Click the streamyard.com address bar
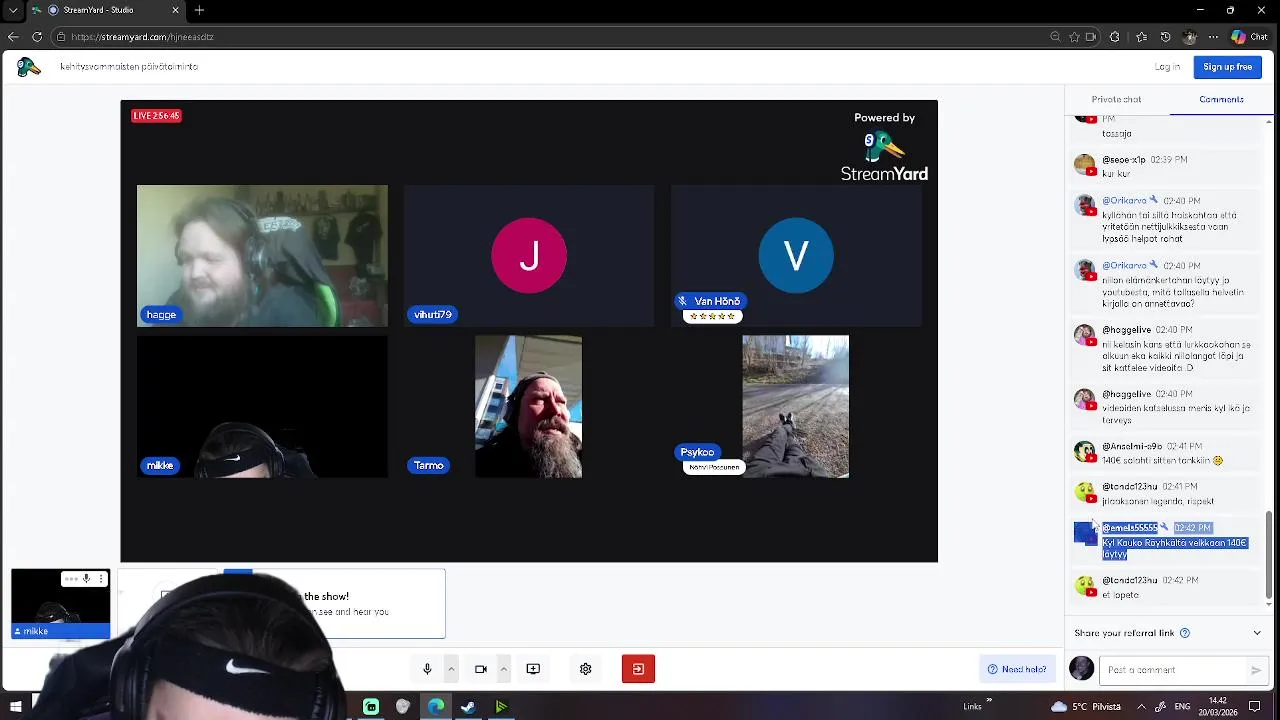Screen dimensions: 1280x720 (550, 37)
